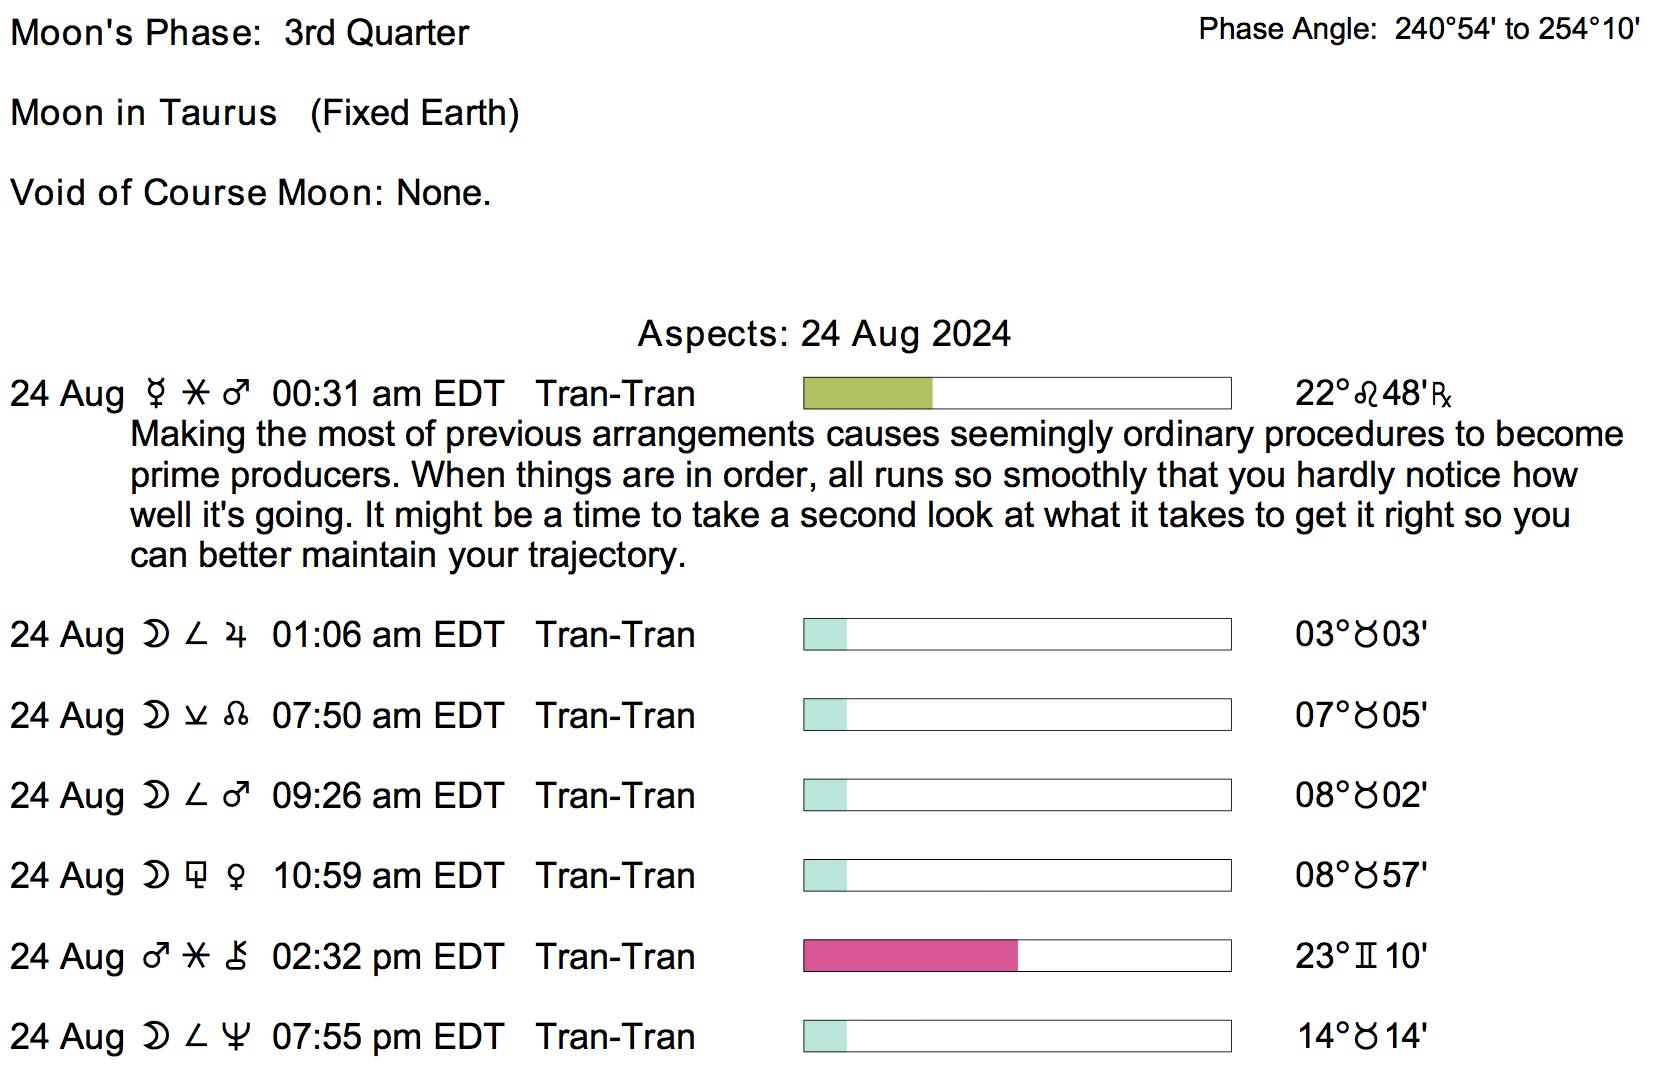Click the Taurus glyph in the 14°14' position
This screenshot has height=1076, width=1666.
1366,1036
